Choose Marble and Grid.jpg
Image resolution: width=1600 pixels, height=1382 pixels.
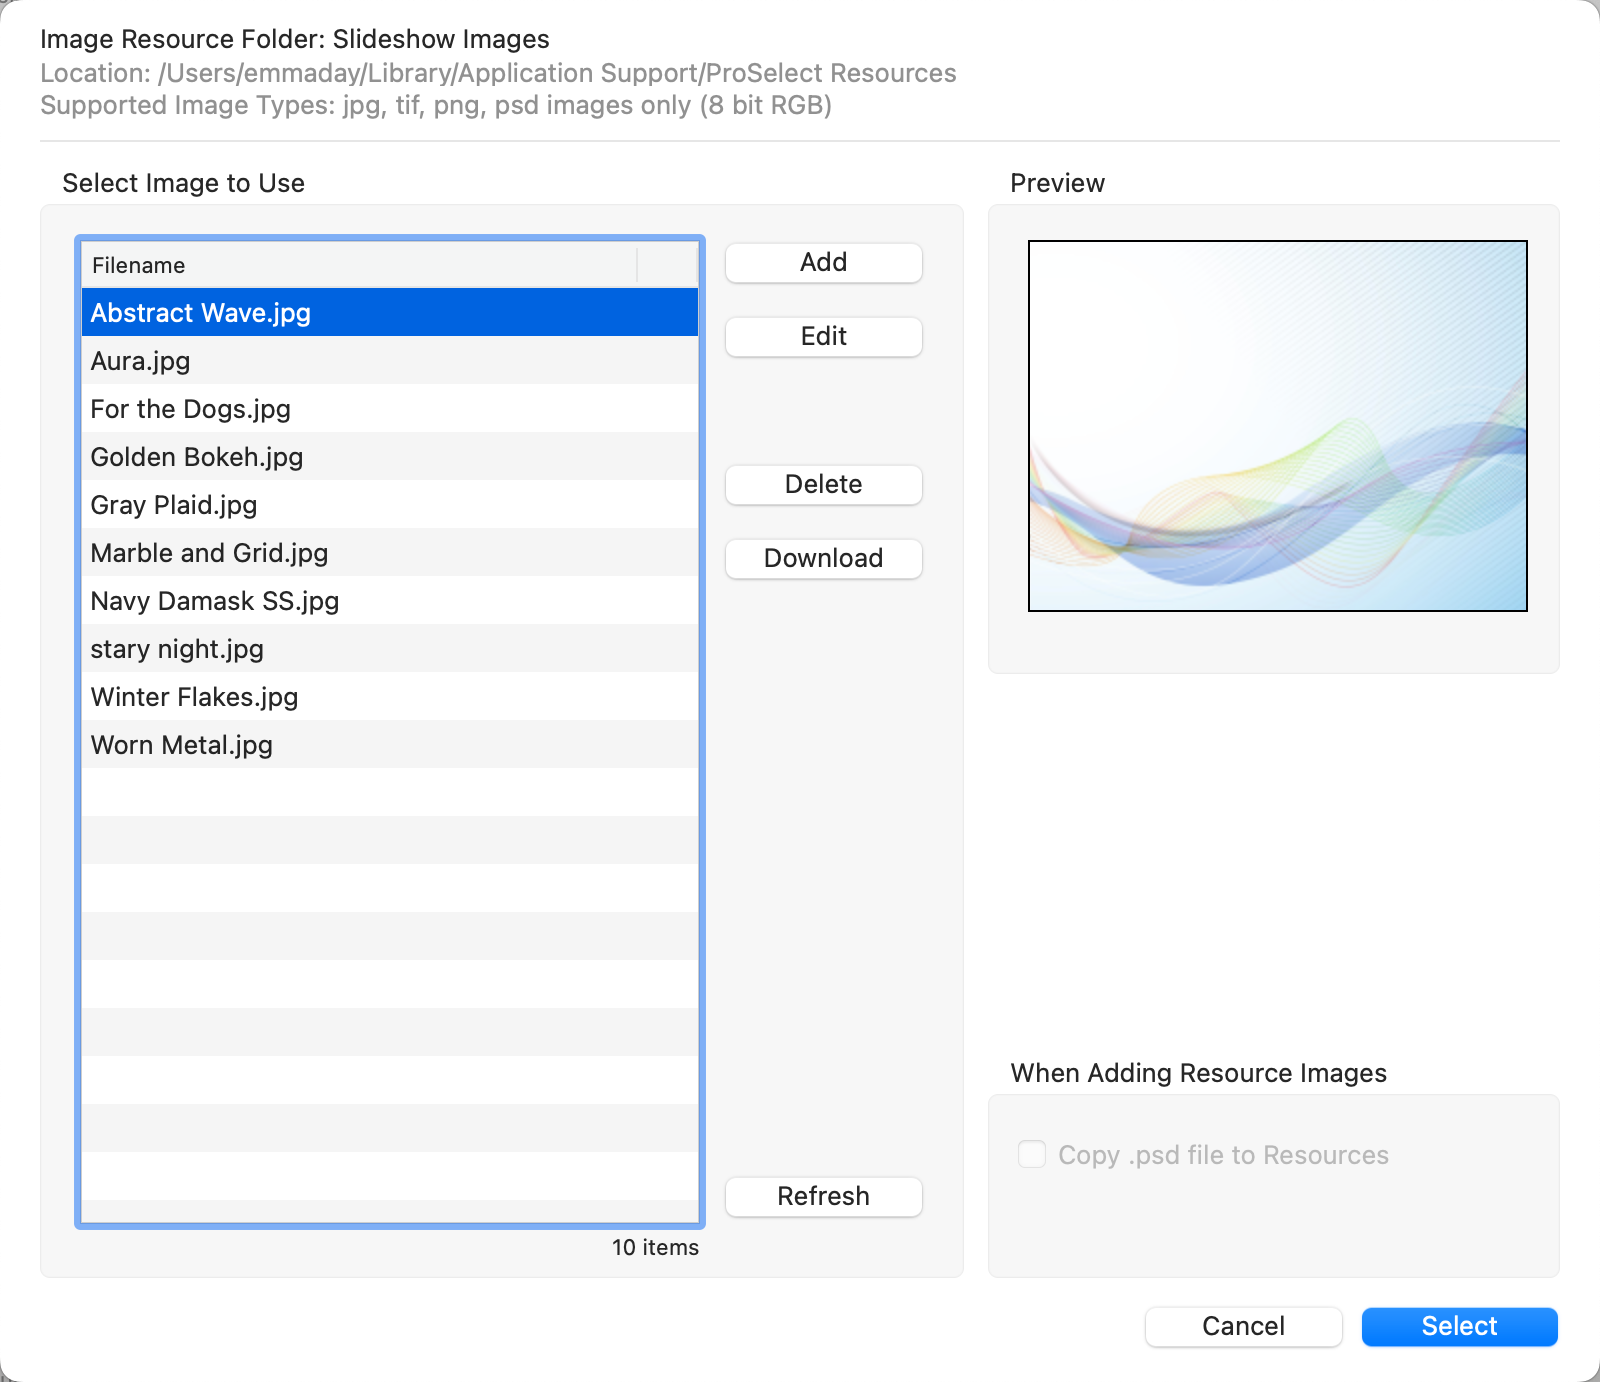[x=209, y=553]
